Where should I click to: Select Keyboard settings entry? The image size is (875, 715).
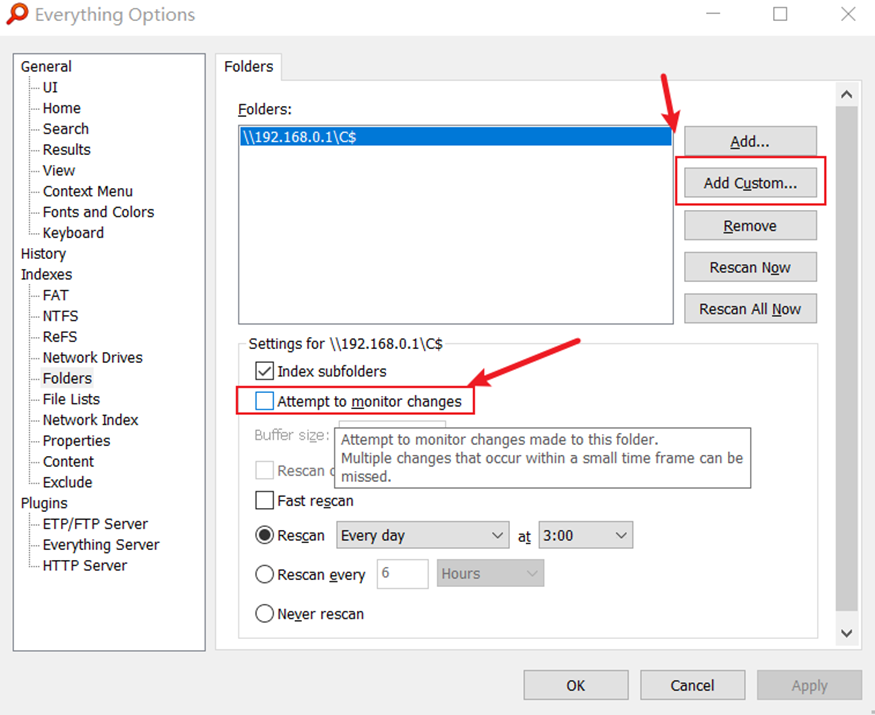(x=73, y=233)
